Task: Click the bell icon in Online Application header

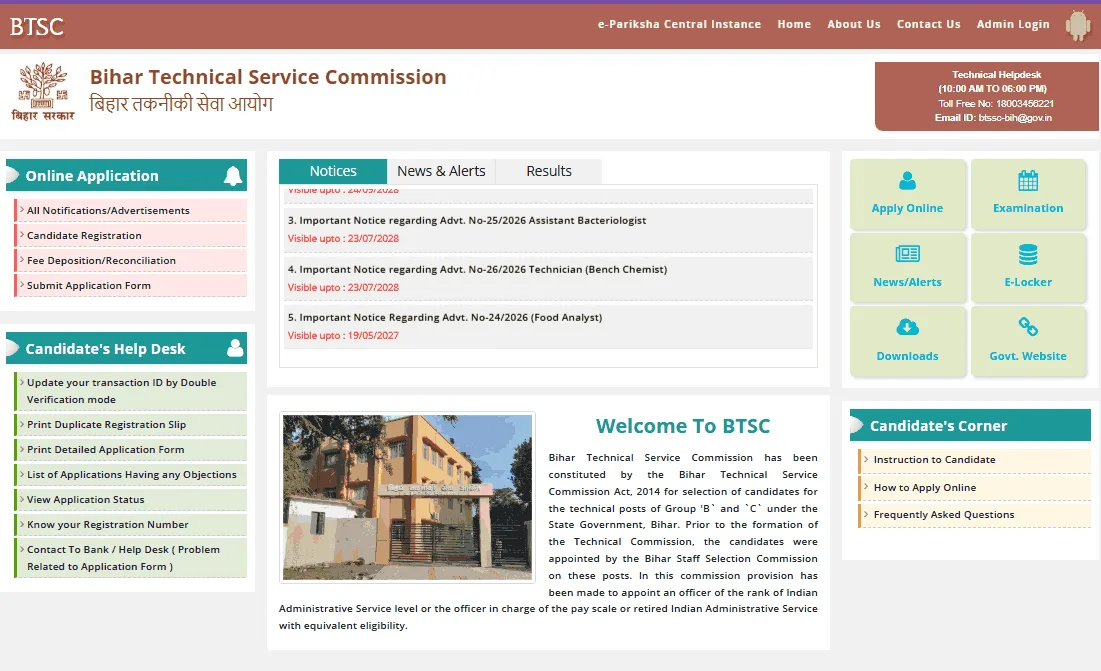Action: pyautogui.click(x=233, y=175)
